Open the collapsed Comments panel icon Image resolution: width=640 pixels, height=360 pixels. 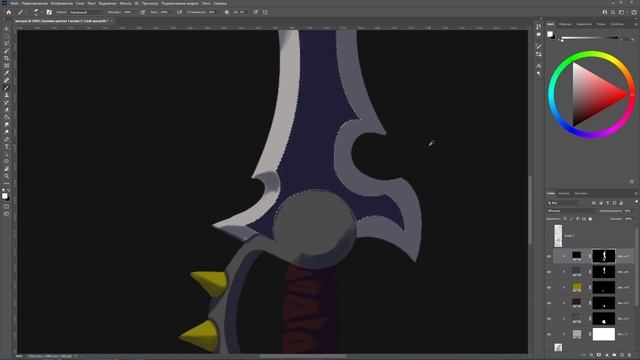pyautogui.click(x=539, y=35)
